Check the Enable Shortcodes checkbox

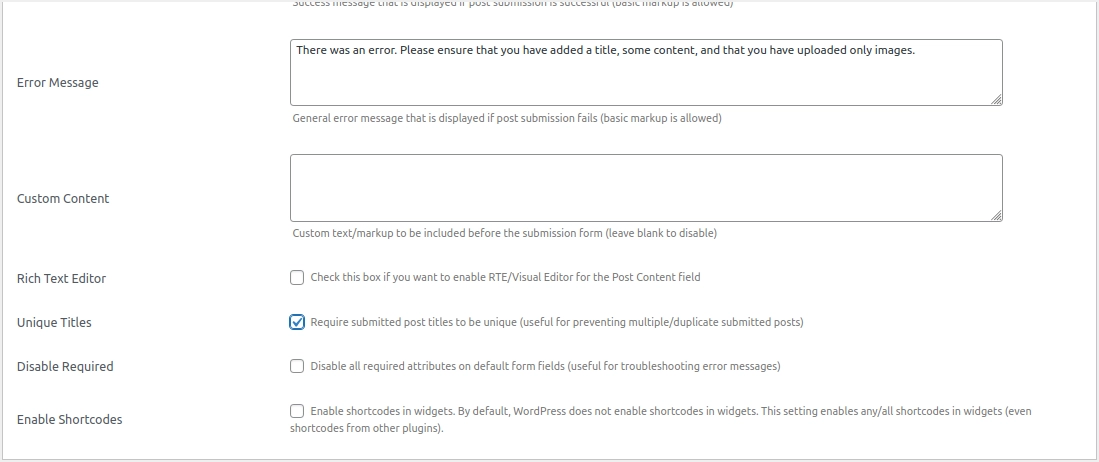tap(297, 411)
